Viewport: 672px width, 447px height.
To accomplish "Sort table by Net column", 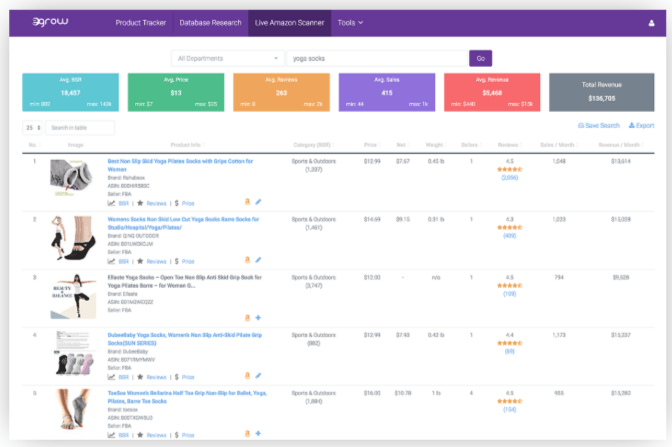I will (x=402, y=145).
